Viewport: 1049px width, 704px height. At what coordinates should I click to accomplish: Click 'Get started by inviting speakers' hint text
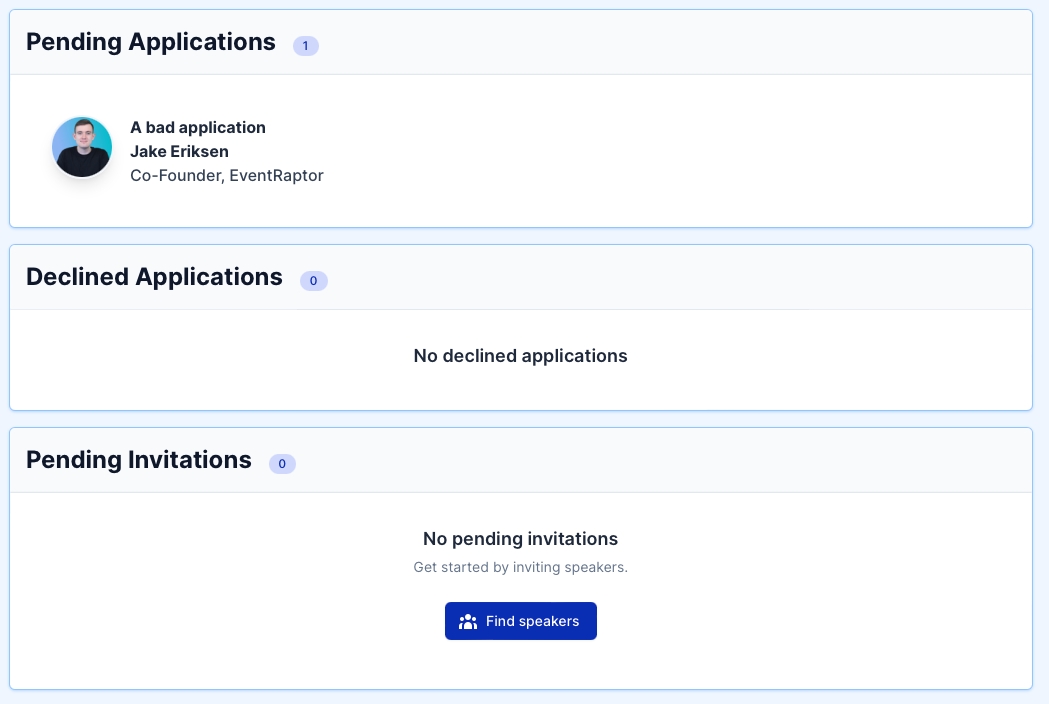(520, 567)
